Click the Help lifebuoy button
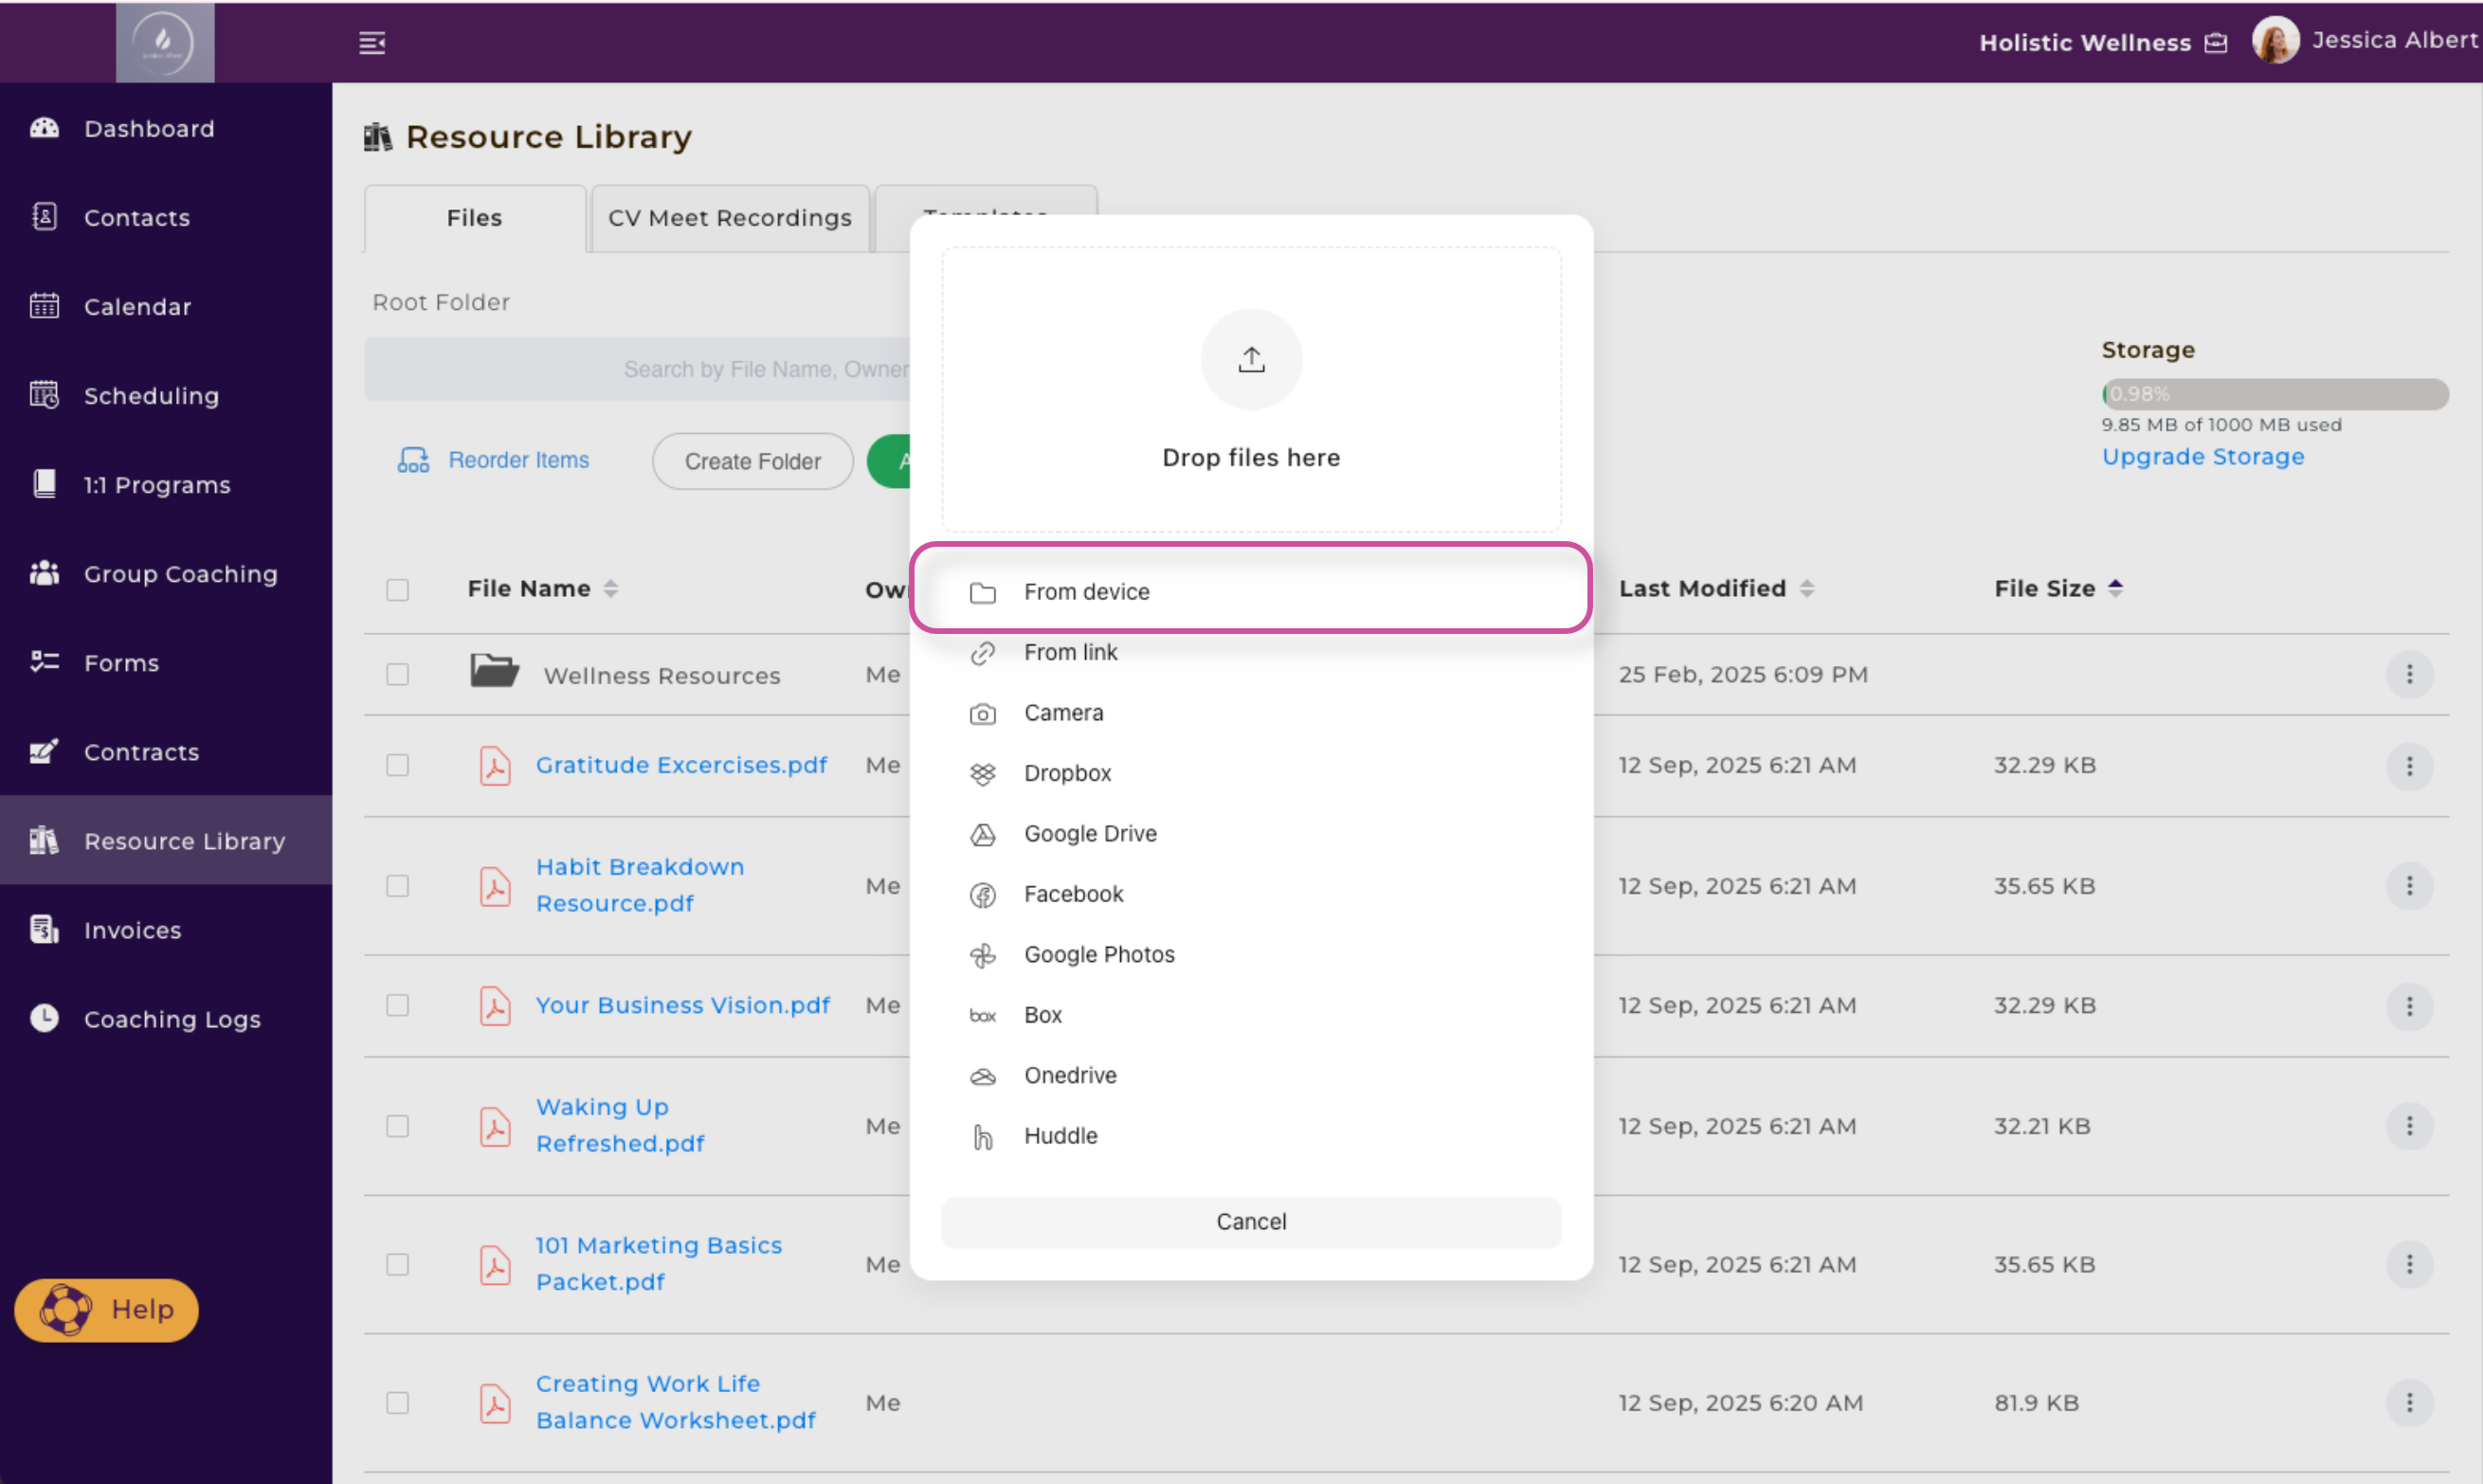 (107, 1309)
